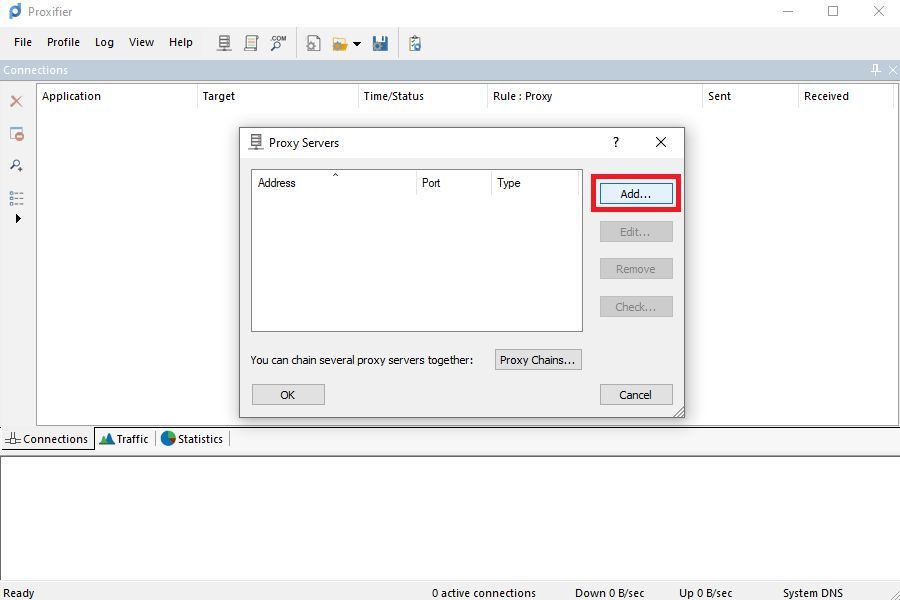The image size is (900, 600).
Task: Click the list-view sidebar icon
Action: tap(17, 198)
